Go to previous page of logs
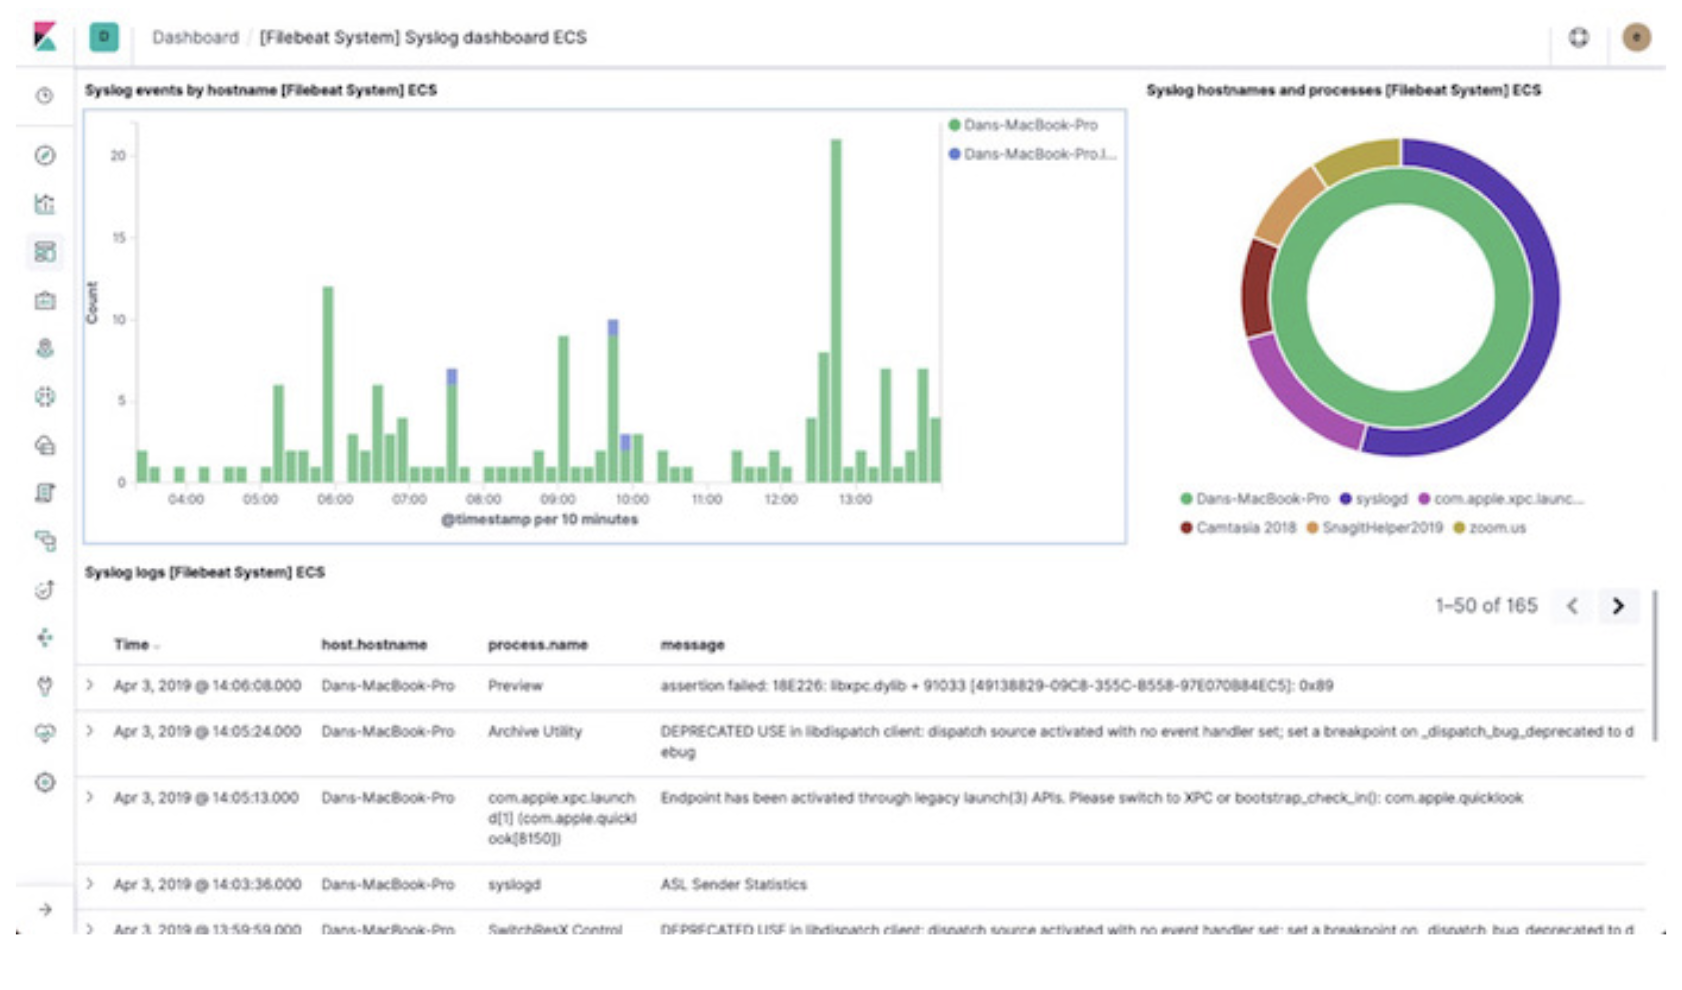 pyautogui.click(x=1572, y=606)
